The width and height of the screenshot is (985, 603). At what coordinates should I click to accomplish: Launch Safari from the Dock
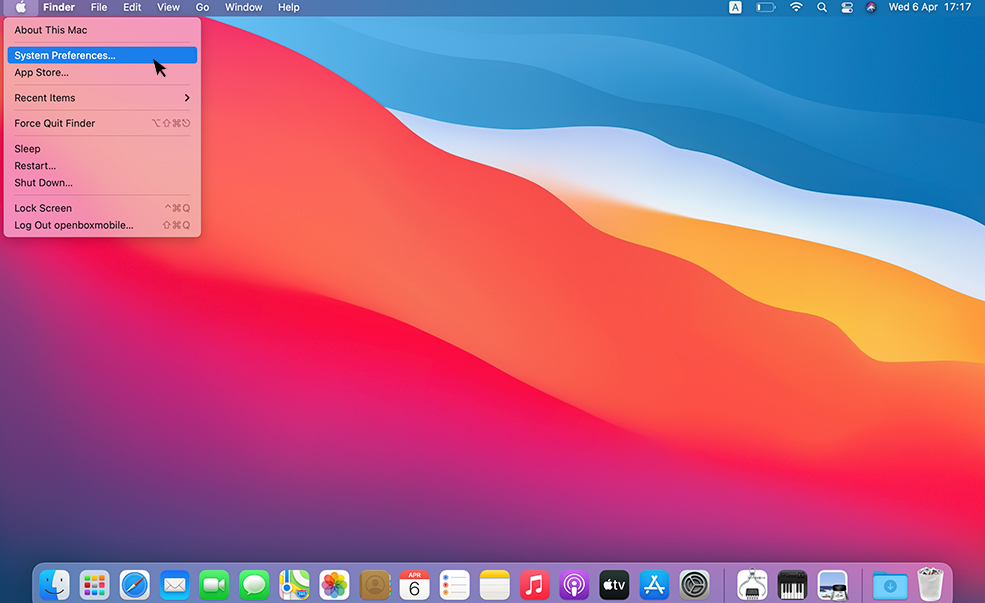click(134, 585)
